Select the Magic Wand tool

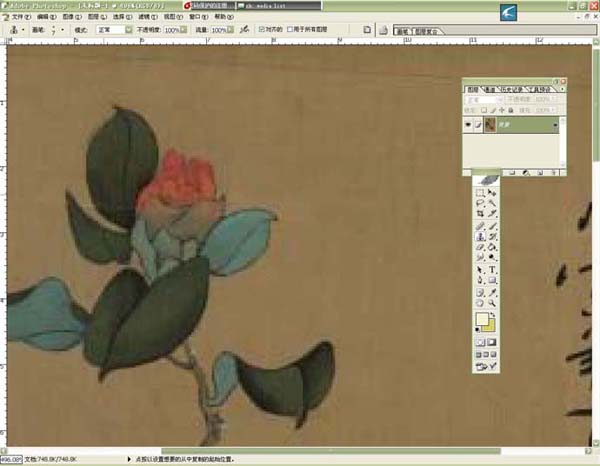pos(492,203)
